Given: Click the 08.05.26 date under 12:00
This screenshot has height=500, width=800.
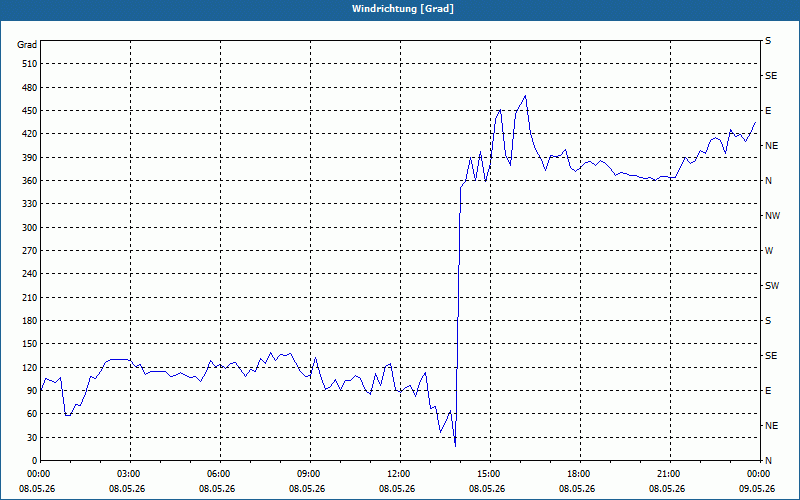Looking at the screenshot, I should pyautogui.click(x=397, y=489).
